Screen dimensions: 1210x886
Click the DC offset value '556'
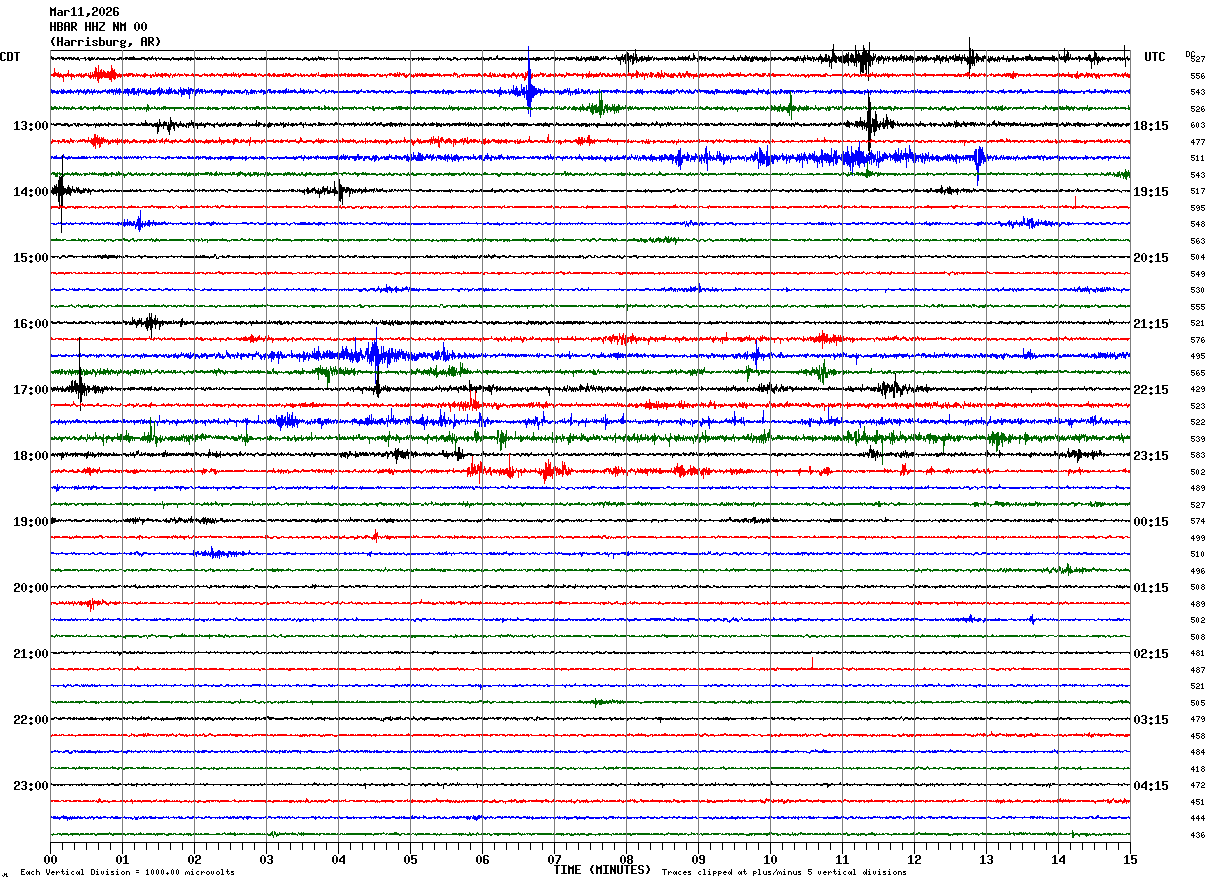[x=1197, y=76]
